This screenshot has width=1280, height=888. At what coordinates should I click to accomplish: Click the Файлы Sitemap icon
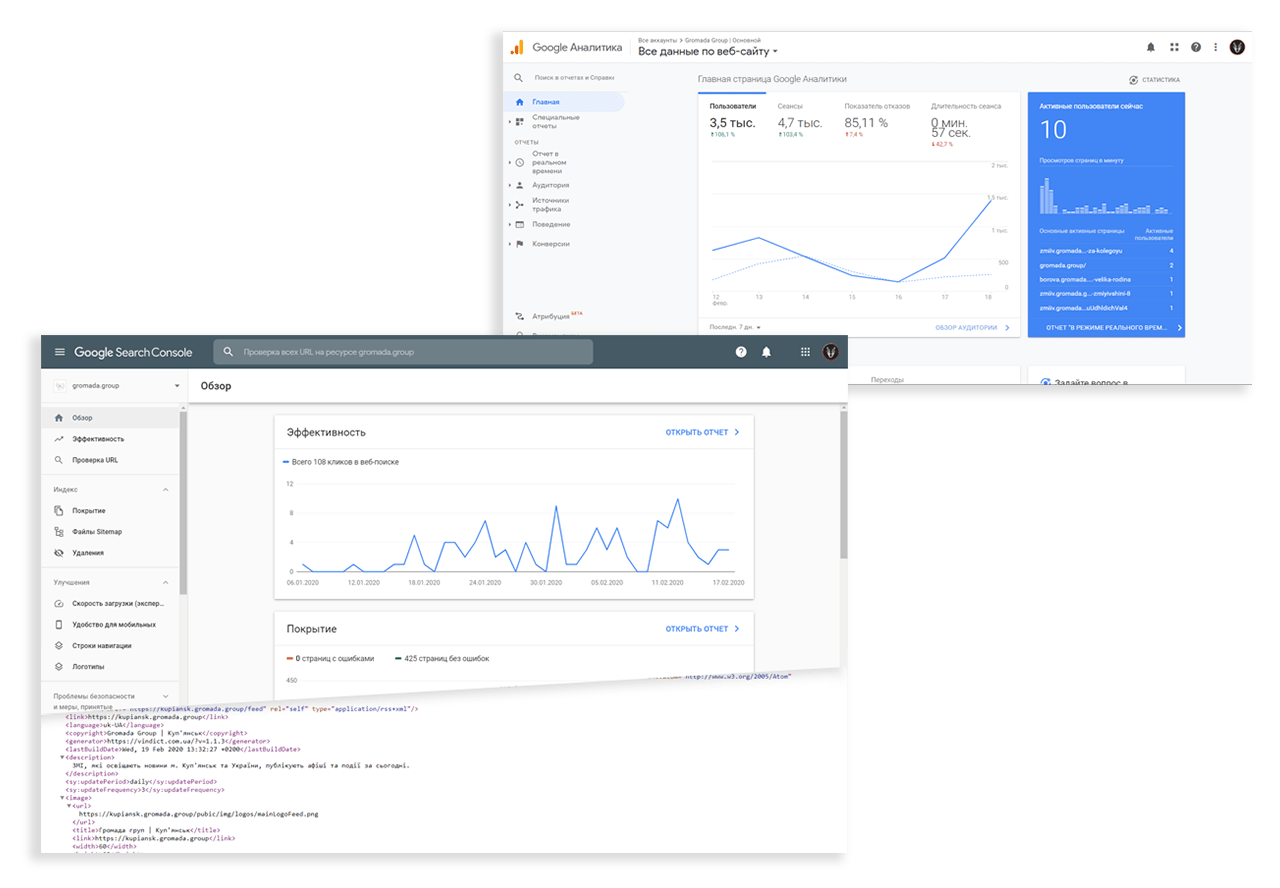pos(59,532)
